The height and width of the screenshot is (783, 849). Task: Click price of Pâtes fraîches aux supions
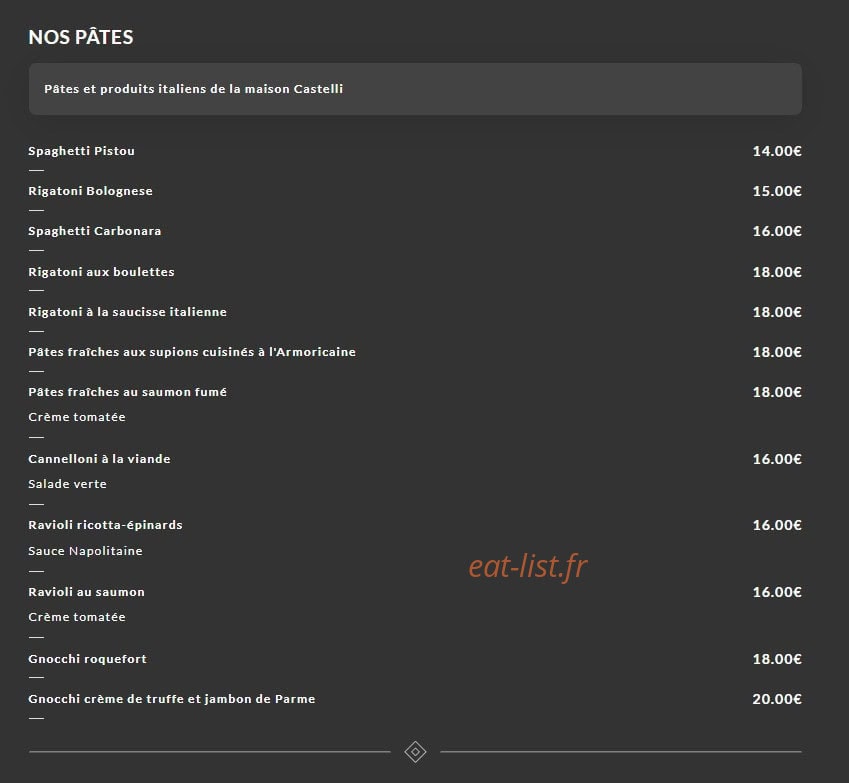pyautogui.click(x=777, y=352)
